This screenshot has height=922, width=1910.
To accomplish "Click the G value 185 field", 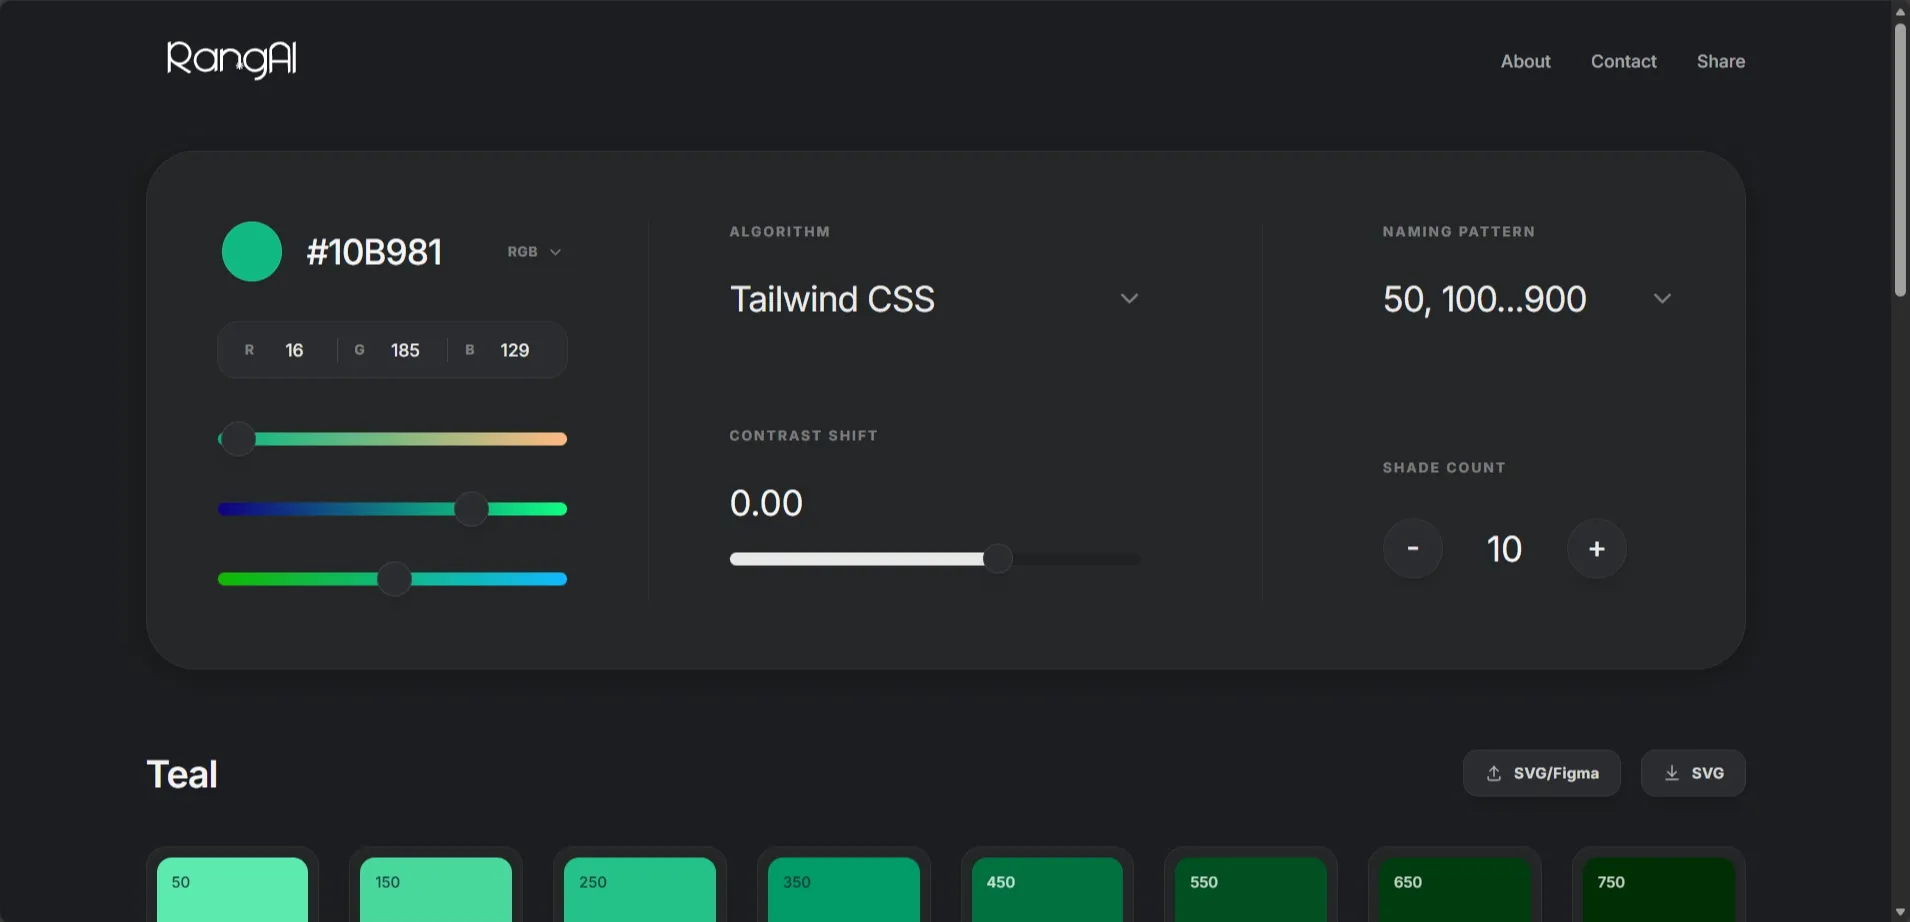I will [404, 350].
